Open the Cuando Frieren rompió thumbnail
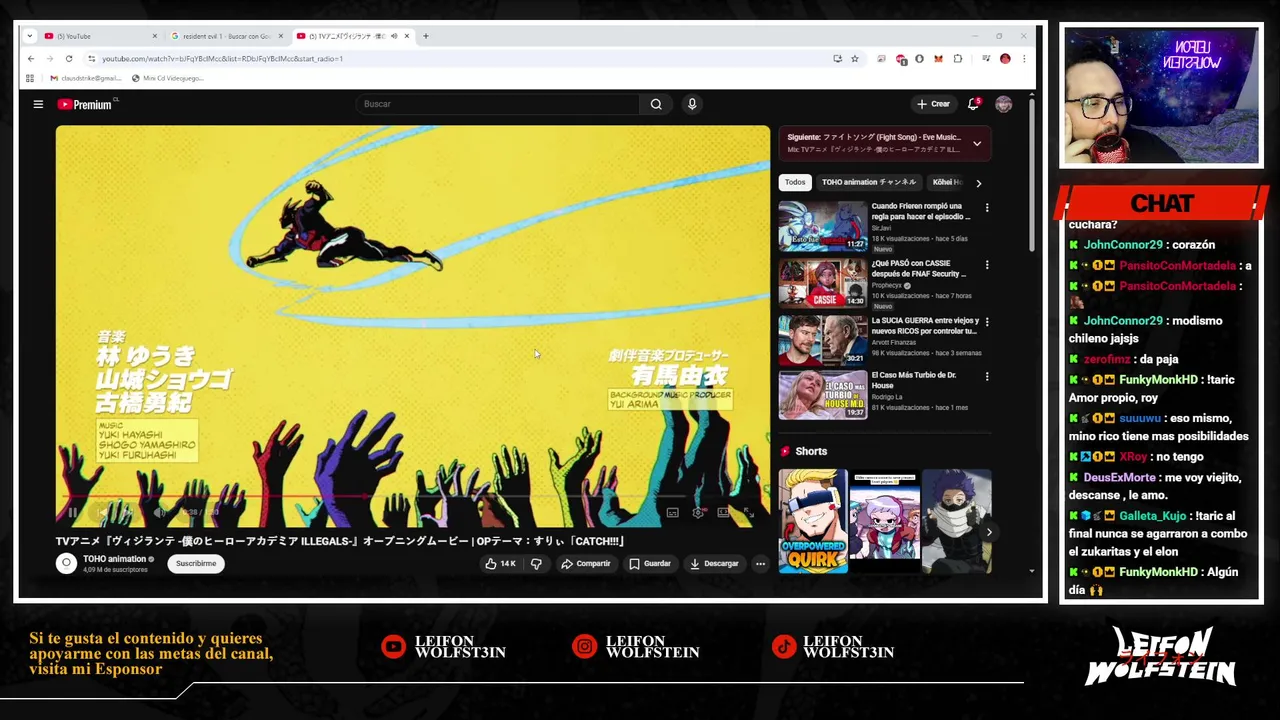 (x=823, y=226)
